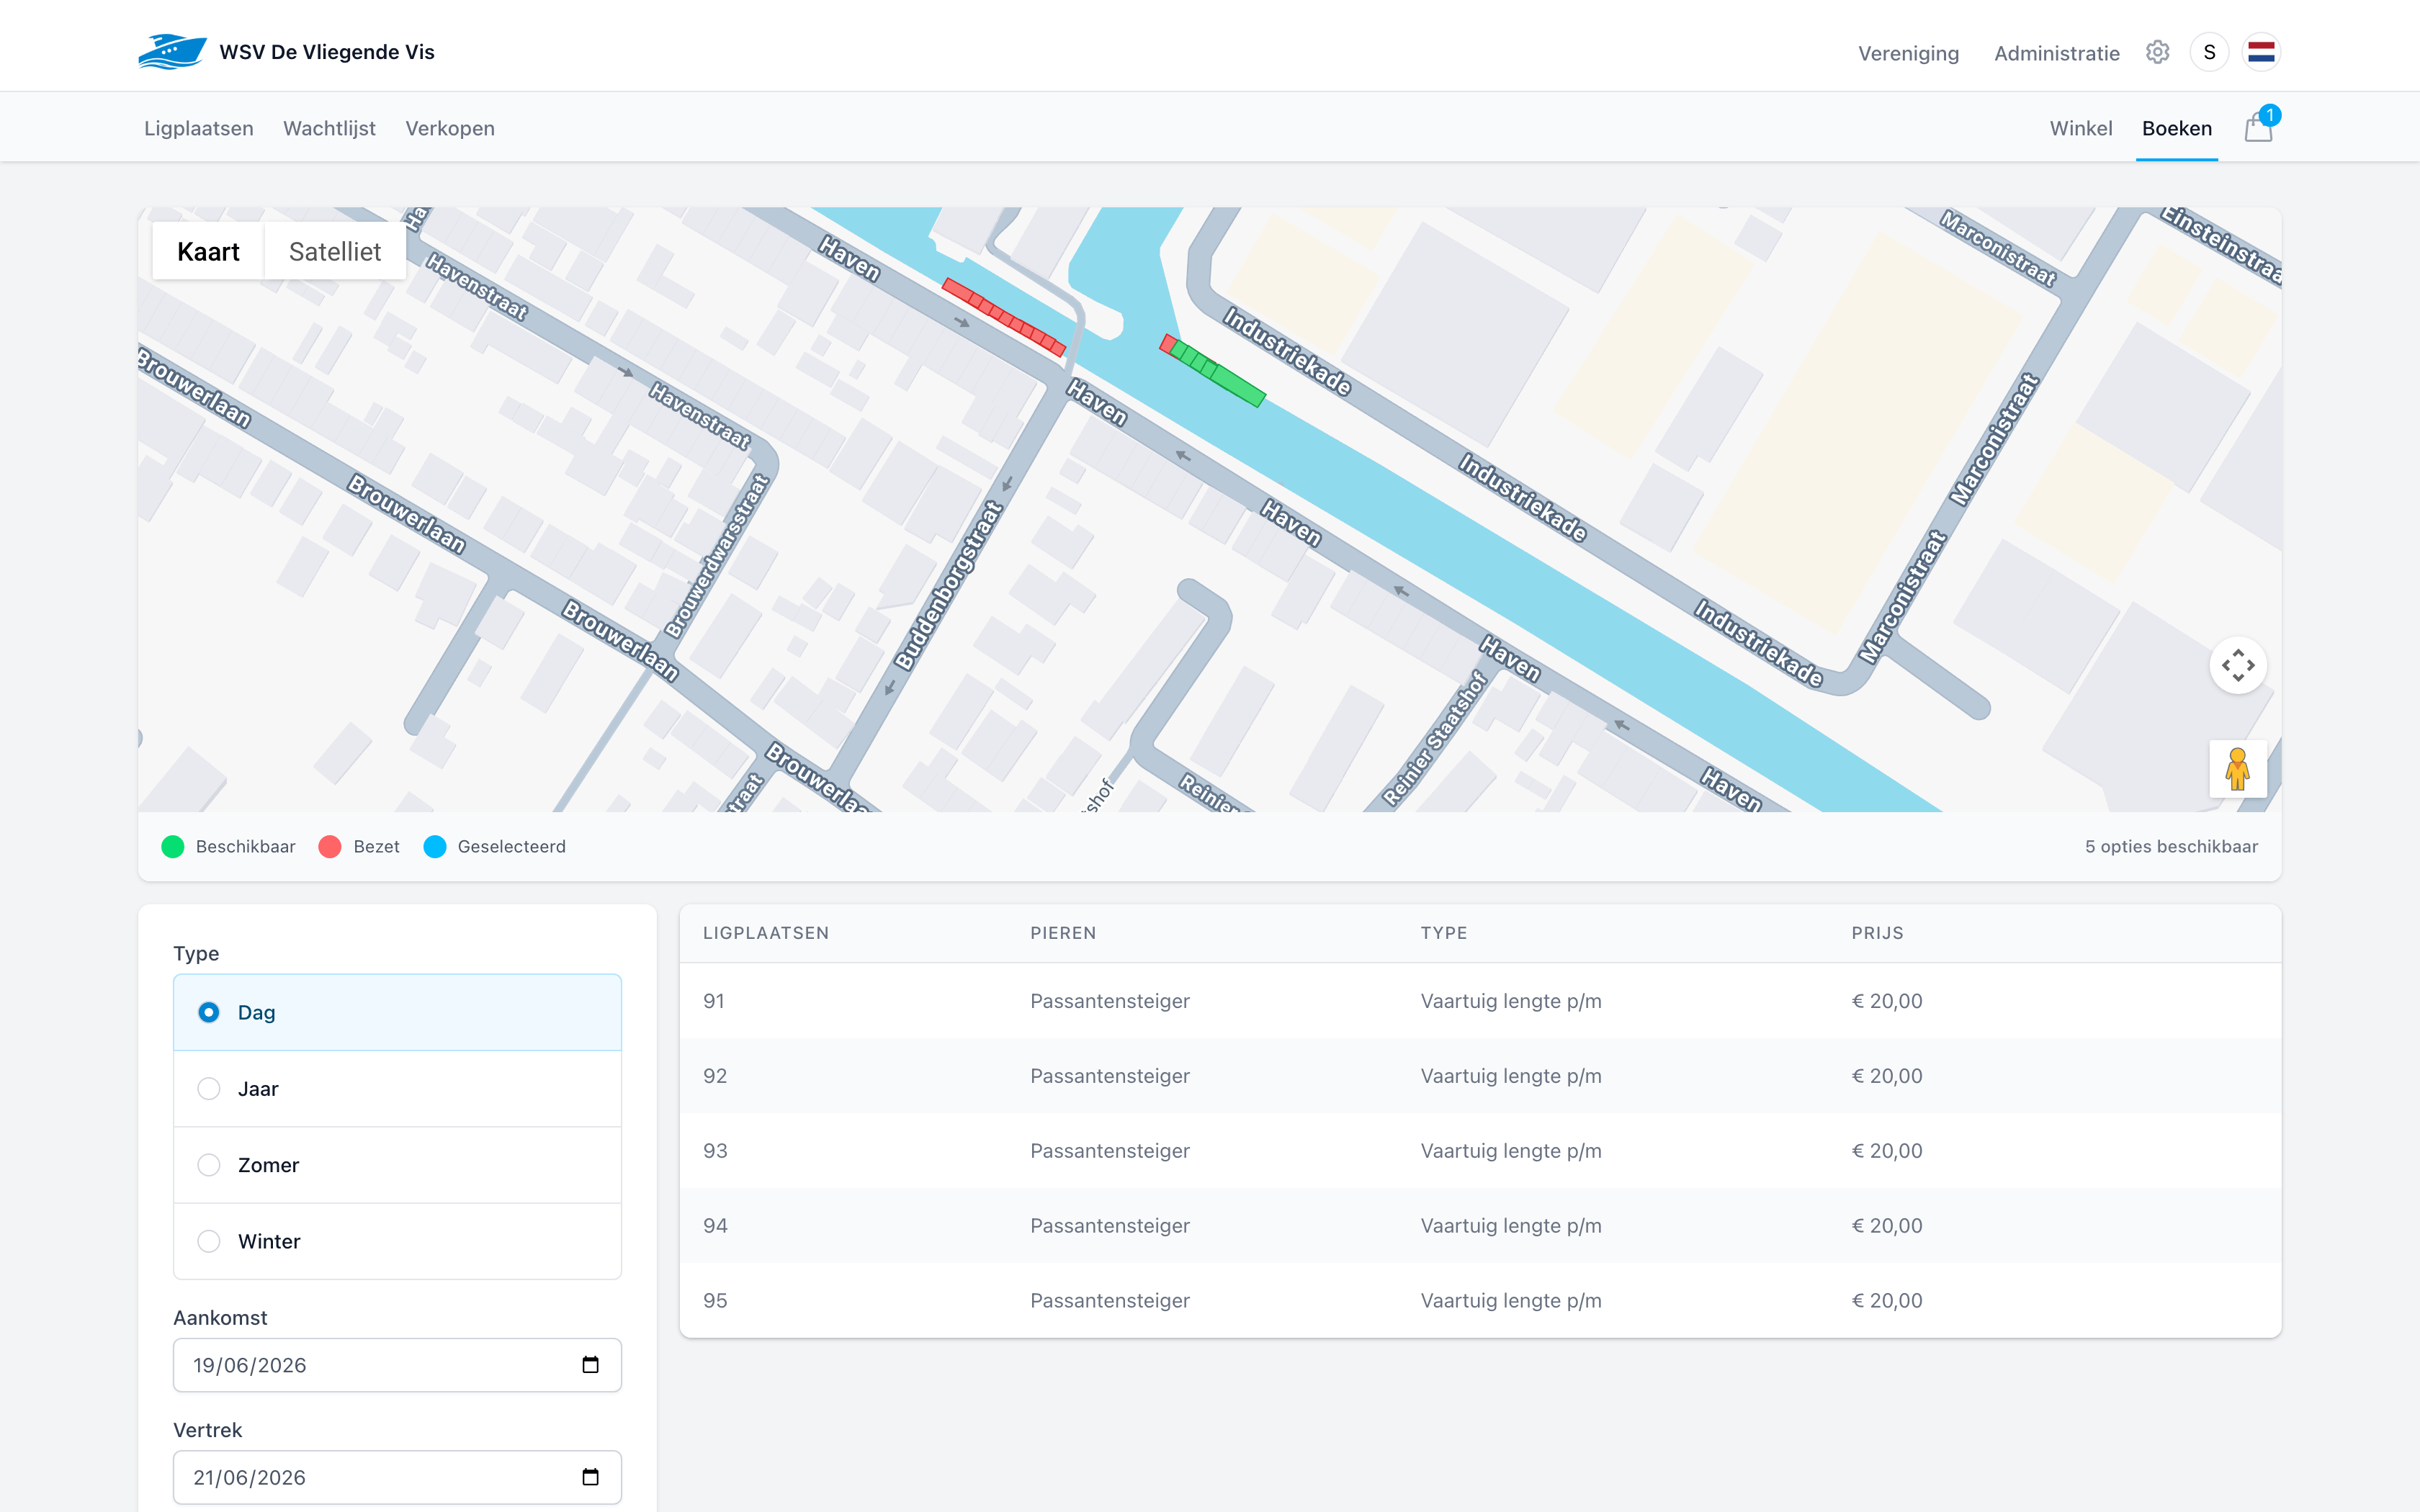Click the Prijs column header
The image size is (2420, 1512).
[1877, 933]
